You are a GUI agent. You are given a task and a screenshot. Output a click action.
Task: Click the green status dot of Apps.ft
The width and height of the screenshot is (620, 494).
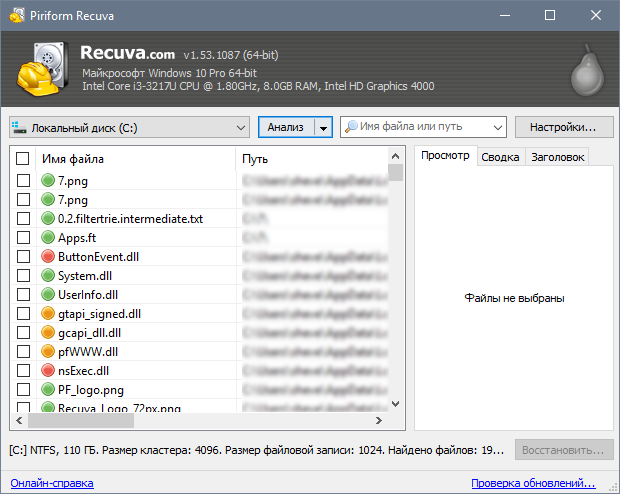coord(48,237)
